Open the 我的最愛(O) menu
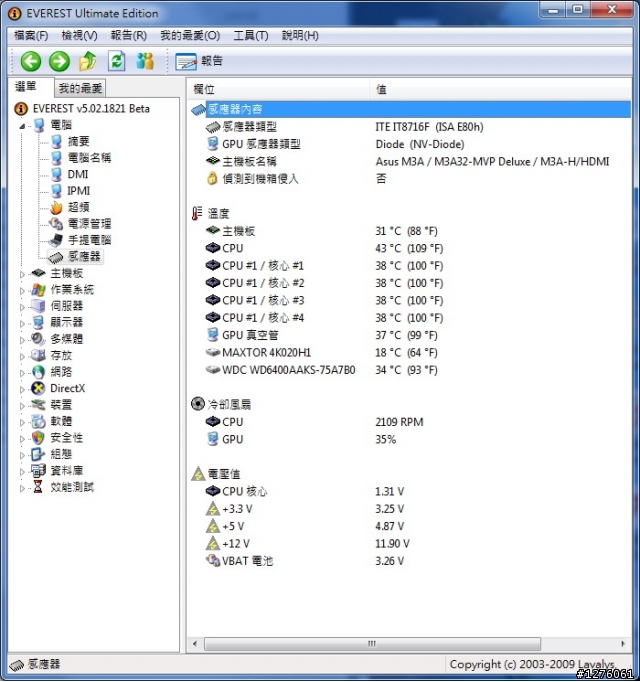 [190, 35]
